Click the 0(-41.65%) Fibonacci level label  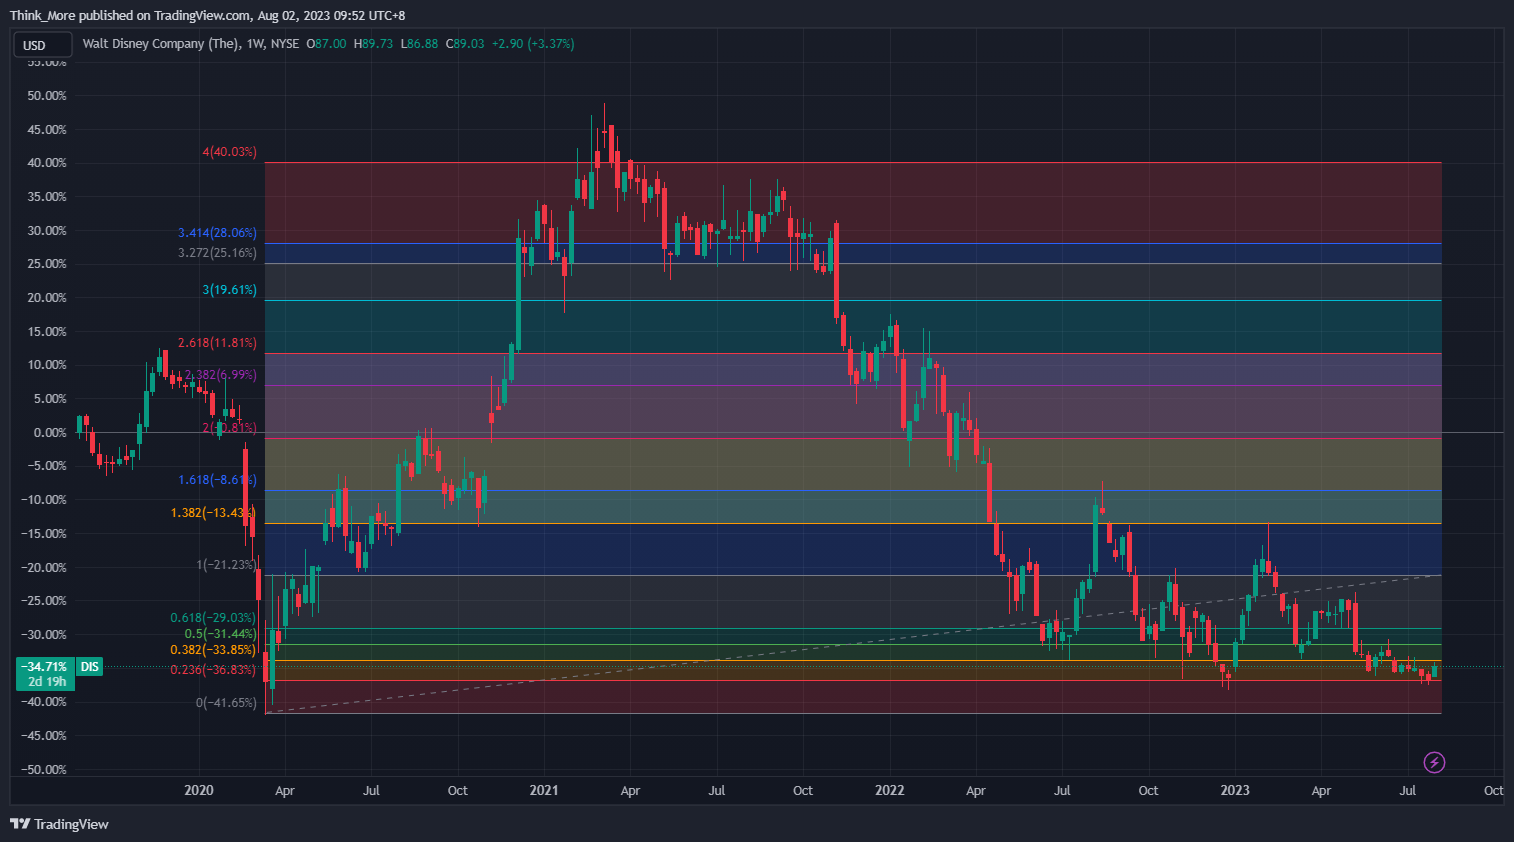[x=227, y=703]
